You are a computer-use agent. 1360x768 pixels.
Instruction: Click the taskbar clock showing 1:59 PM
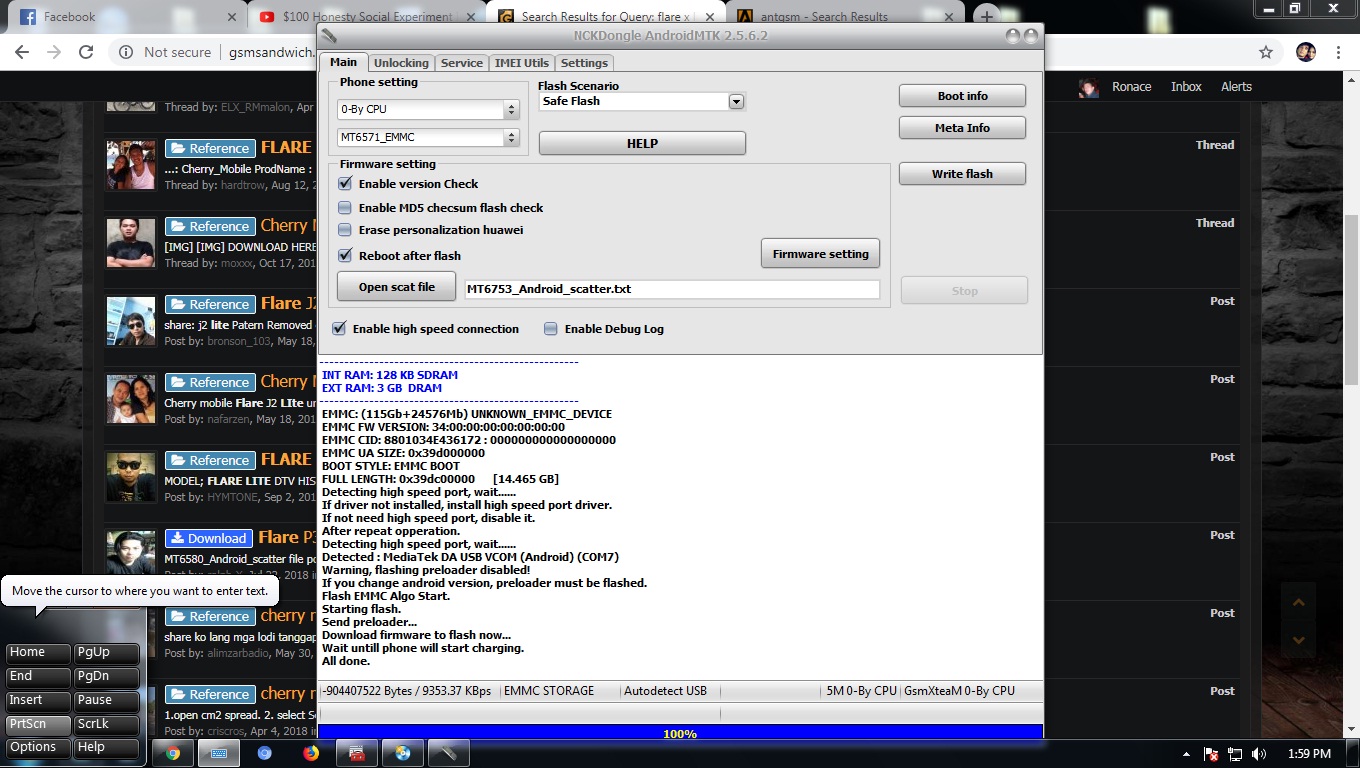[1309, 754]
